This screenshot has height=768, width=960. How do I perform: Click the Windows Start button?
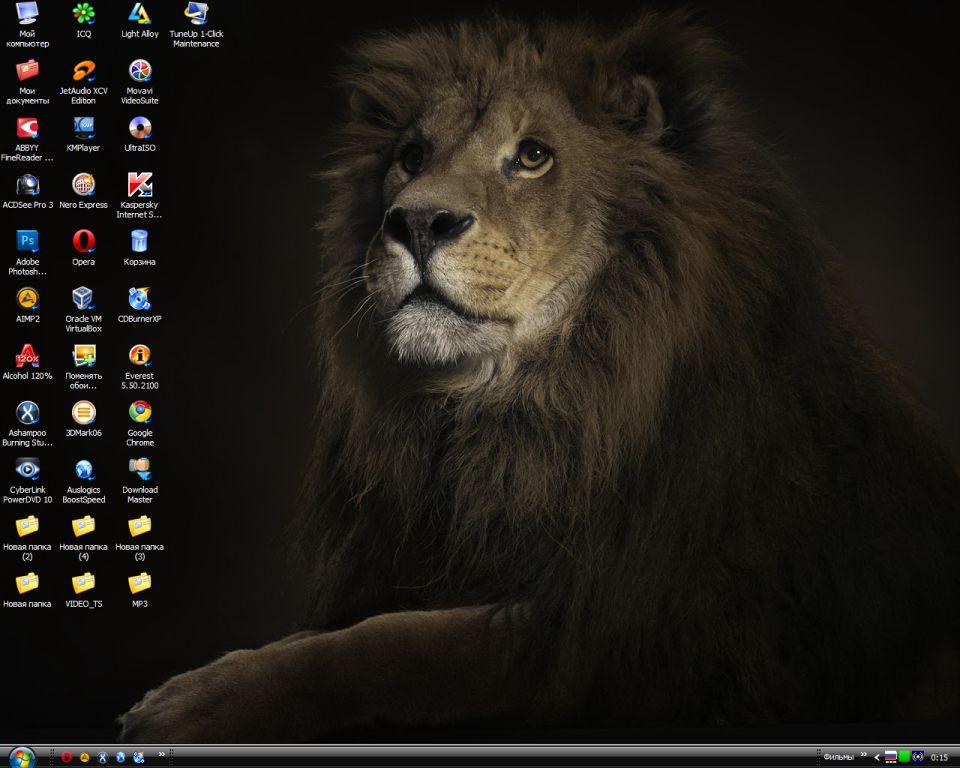(x=21, y=757)
